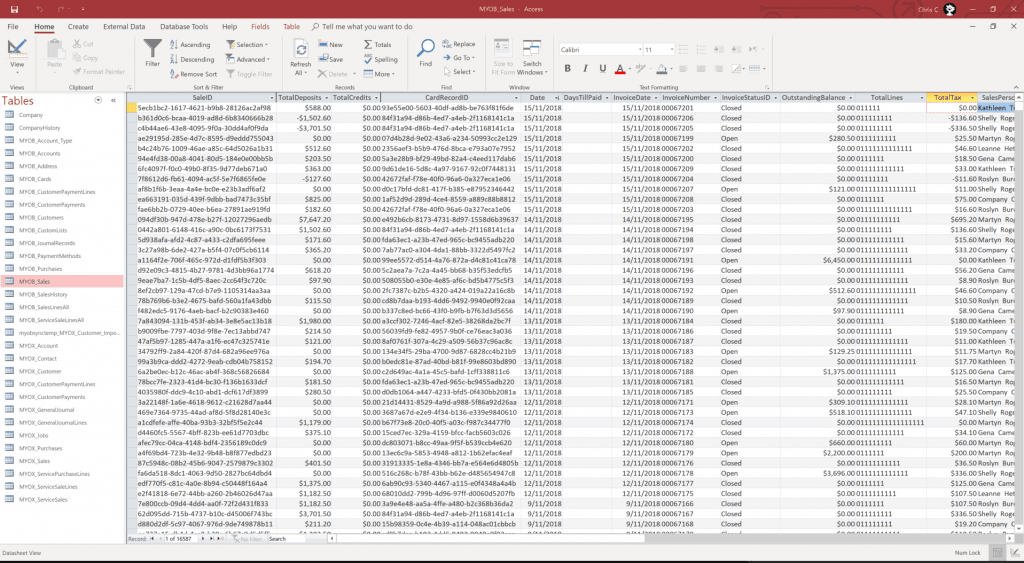
Task: Collapse the ribbon with the arrow
Action: click(1016, 88)
